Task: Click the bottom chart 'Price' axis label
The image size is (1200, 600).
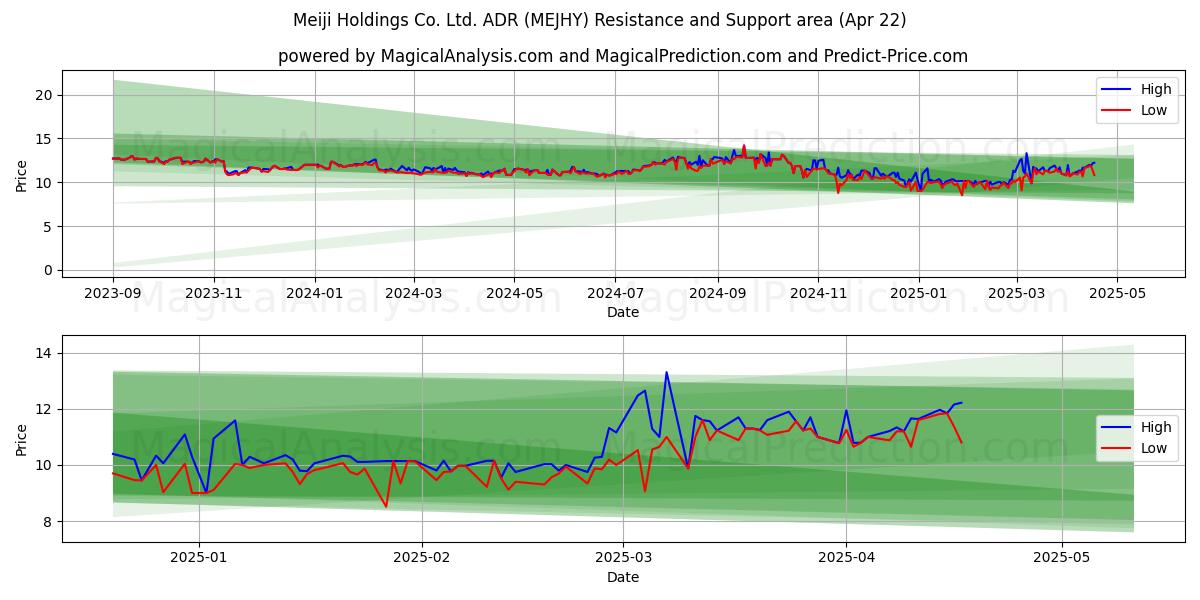Action: coord(22,439)
